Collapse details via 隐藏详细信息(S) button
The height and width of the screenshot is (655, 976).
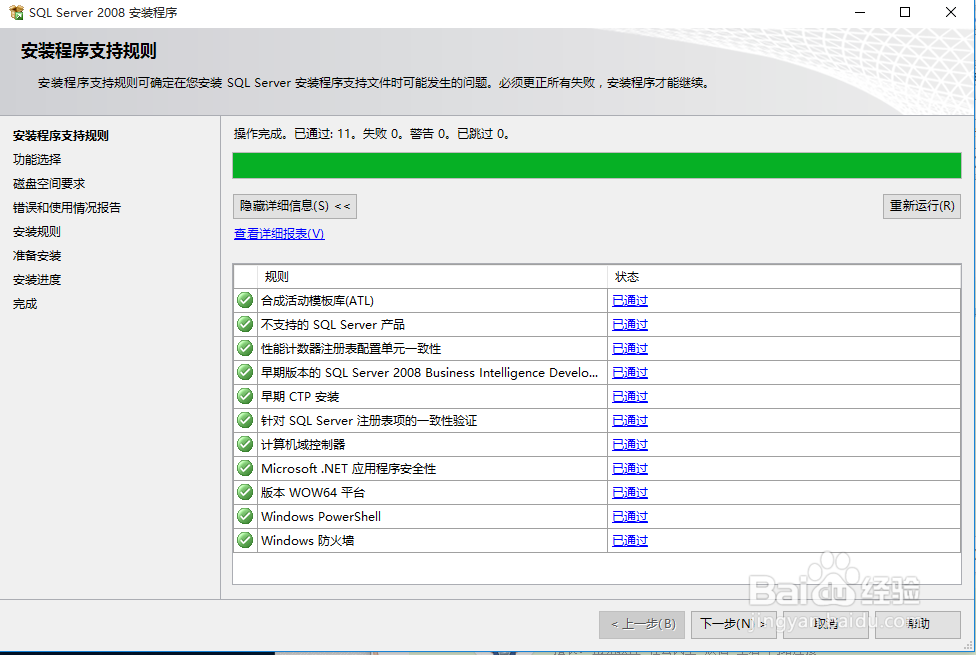(293, 206)
